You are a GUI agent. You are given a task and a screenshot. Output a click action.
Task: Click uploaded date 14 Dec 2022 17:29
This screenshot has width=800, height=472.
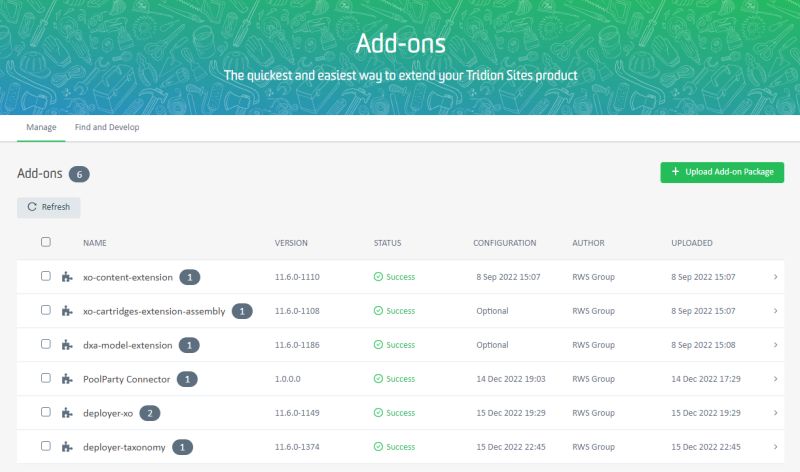(706, 379)
